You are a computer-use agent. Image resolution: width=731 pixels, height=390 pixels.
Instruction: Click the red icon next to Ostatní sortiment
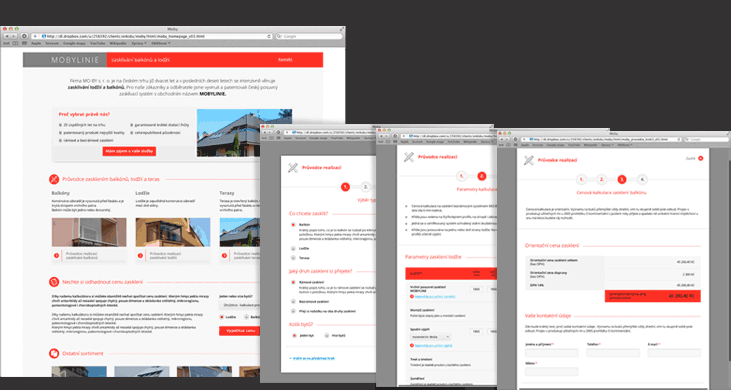coord(54,353)
